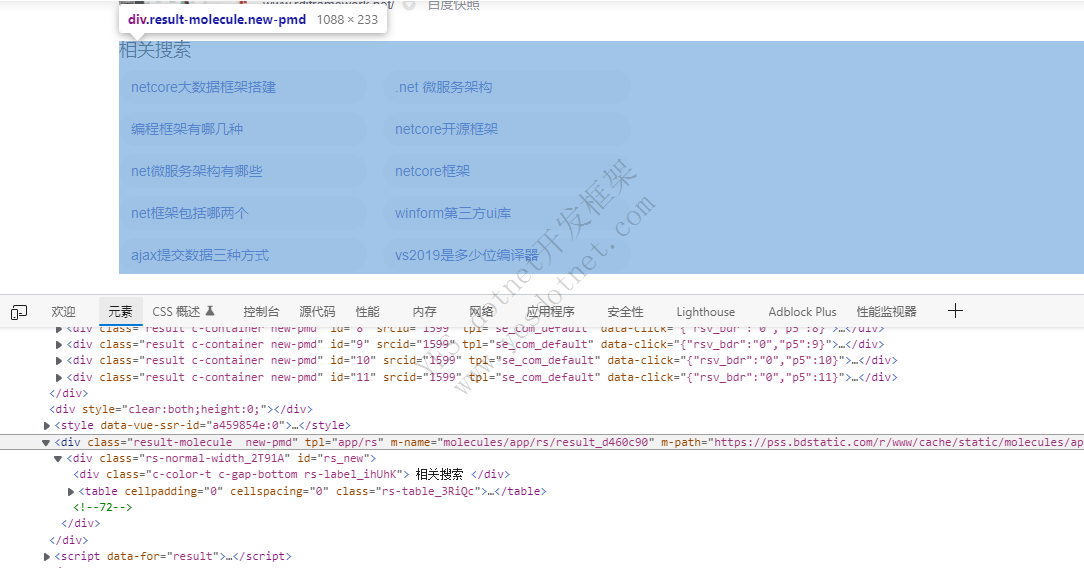Switch to the 元素 tab
The image size is (1084, 568).
coord(120,312)
